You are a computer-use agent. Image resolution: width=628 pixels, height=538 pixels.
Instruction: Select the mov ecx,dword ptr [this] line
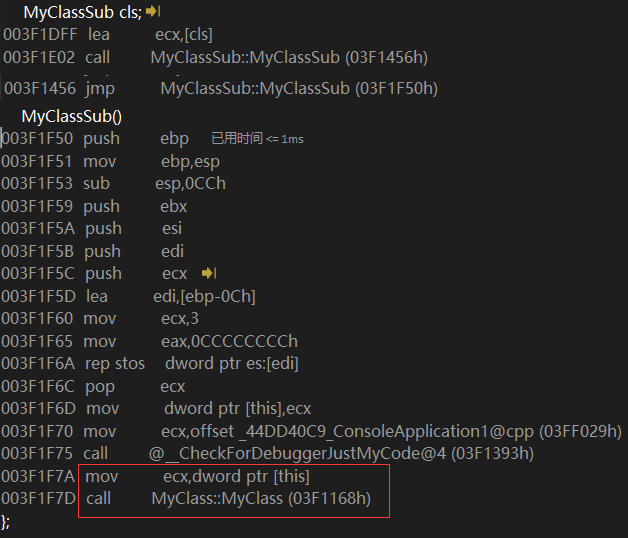coord(155,477)
